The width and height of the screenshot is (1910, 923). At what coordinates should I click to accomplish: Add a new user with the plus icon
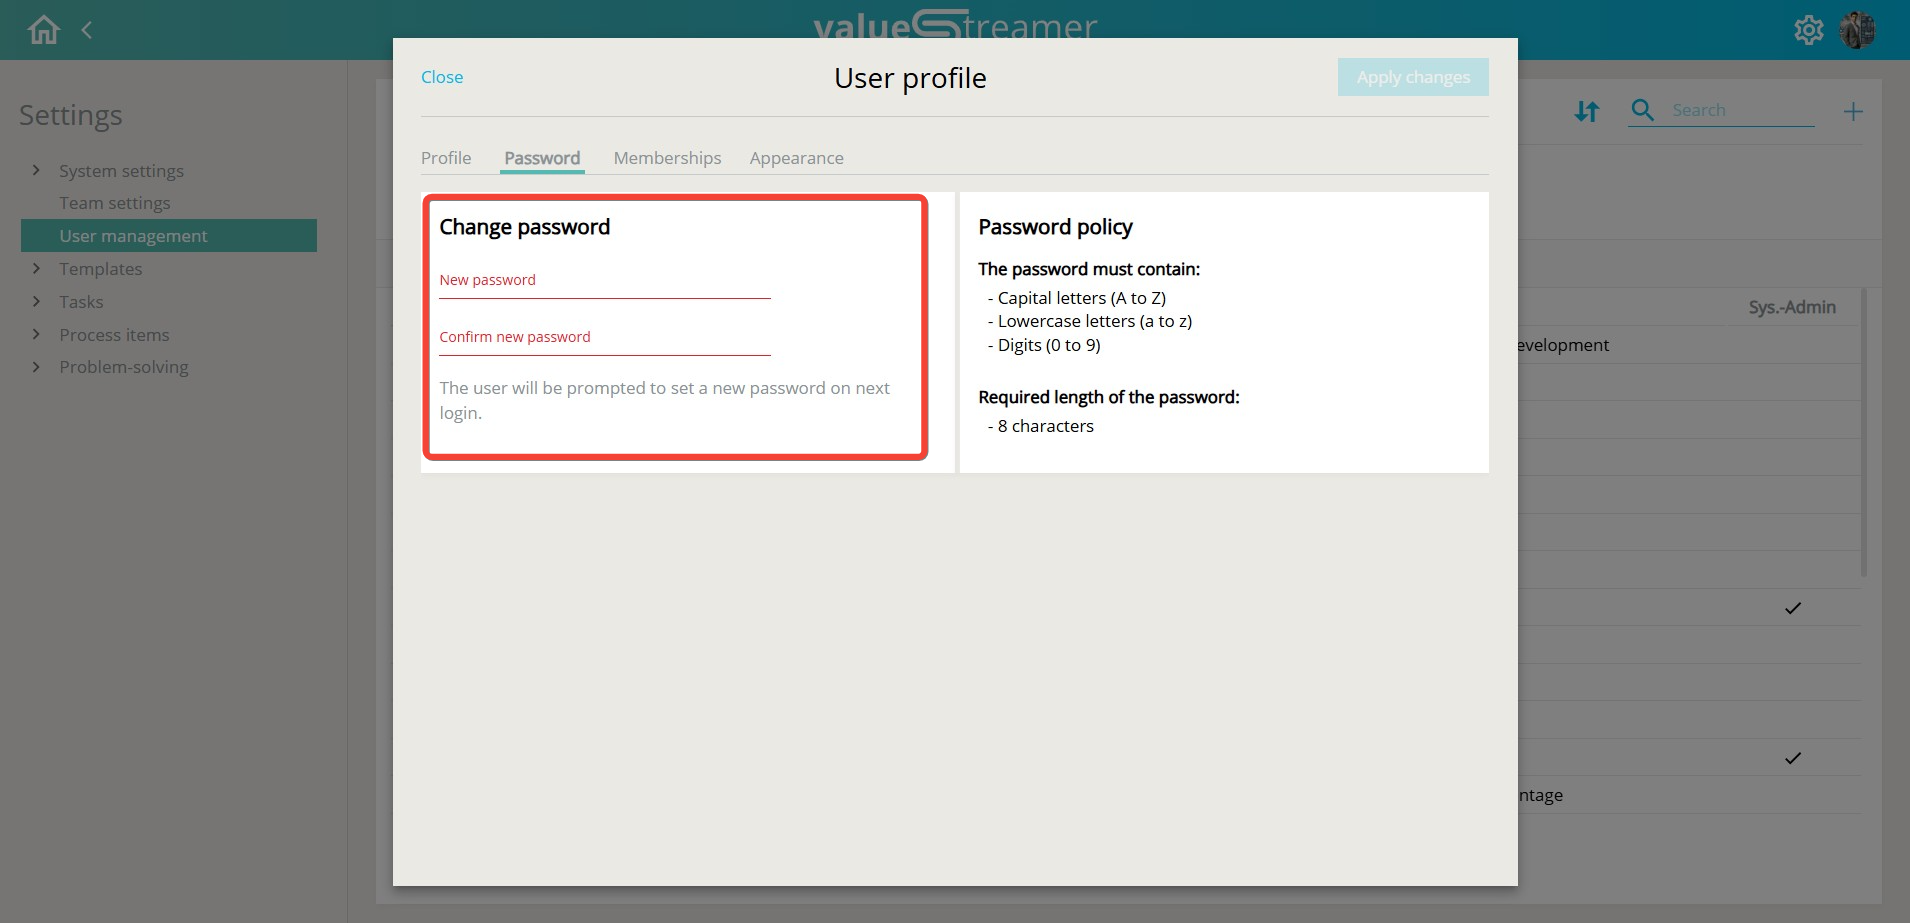[x=1854, y=110]
